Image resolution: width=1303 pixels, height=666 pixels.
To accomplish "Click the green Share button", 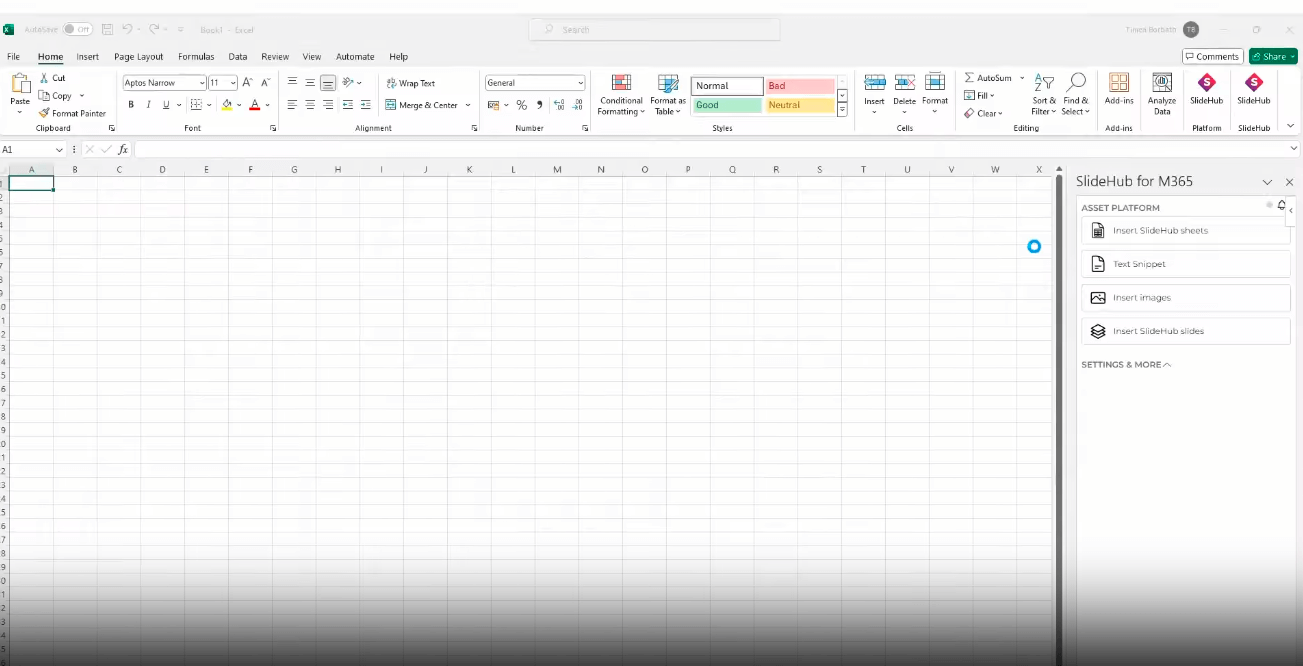I will pyautogui.click(x=1273, y=57).
